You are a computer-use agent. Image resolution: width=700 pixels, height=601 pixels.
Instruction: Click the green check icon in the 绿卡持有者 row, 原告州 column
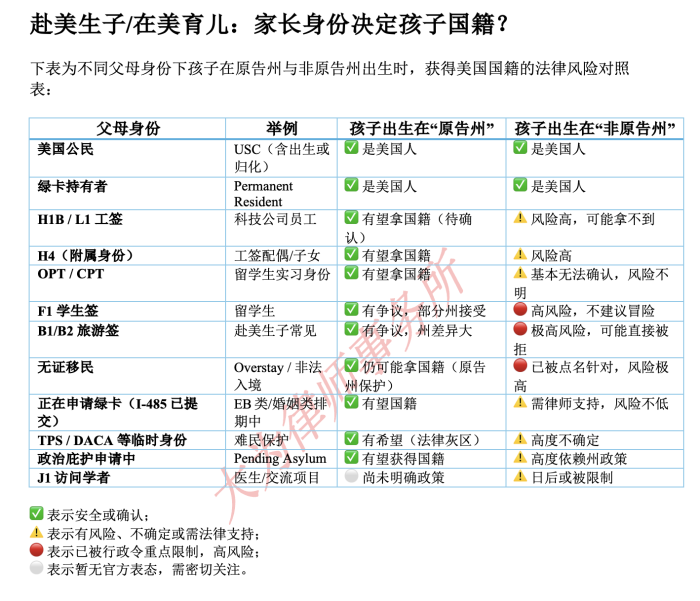(x=351, y=184)
